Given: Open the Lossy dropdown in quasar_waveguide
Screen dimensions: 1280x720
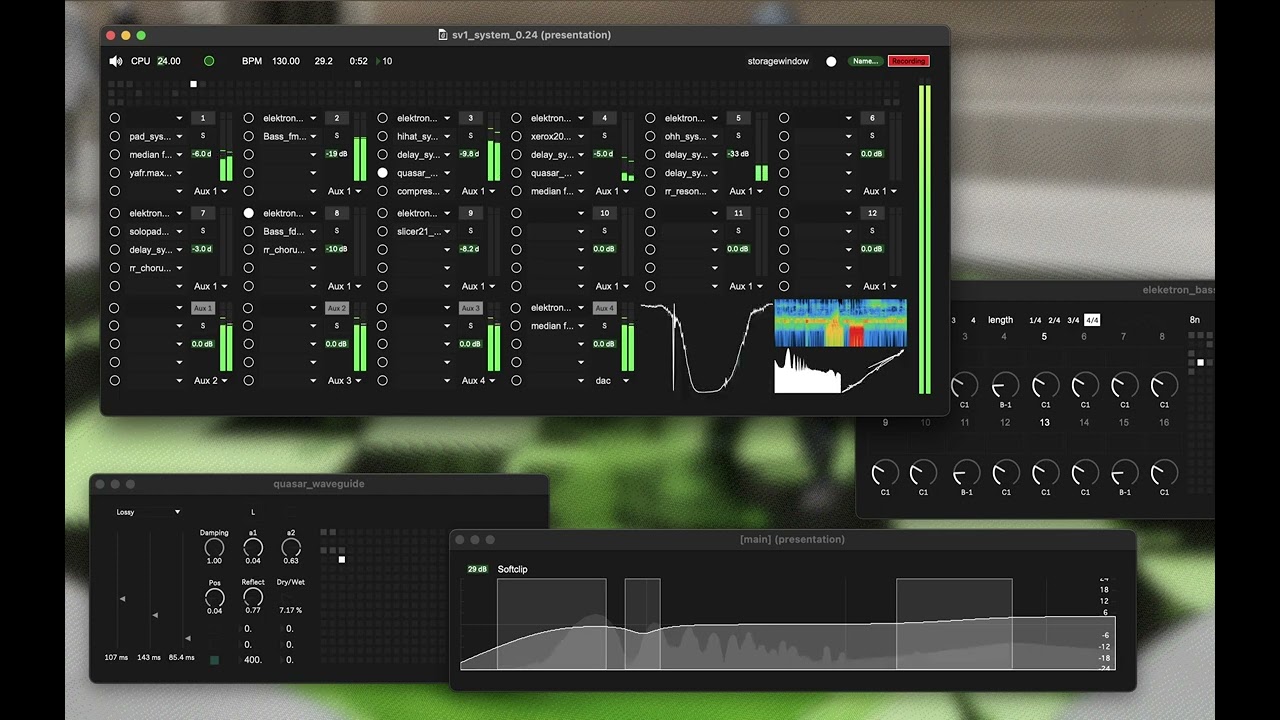Looking at the screenshot, I should click(x=148, y=512).
